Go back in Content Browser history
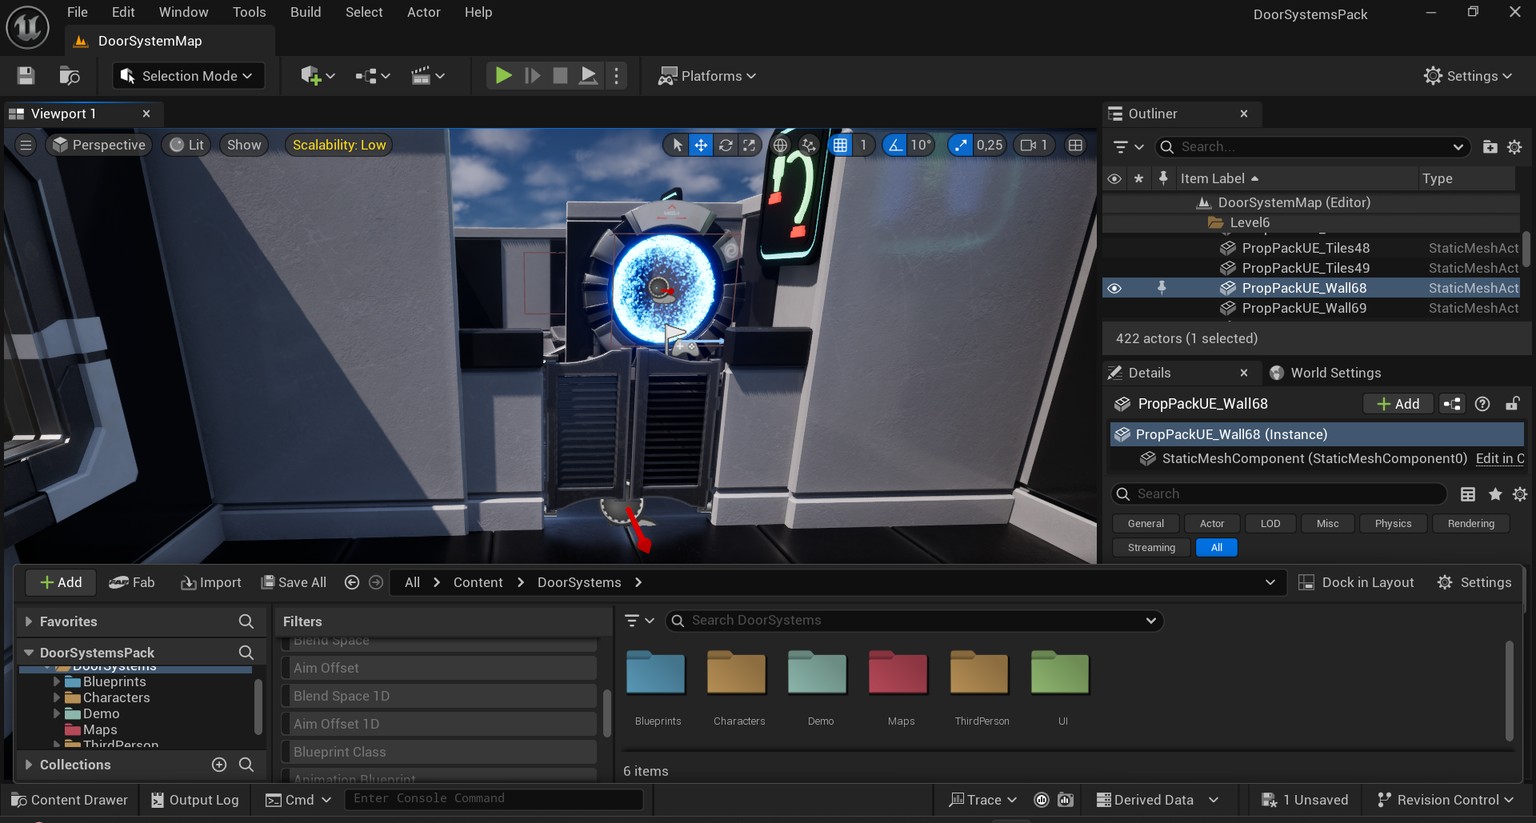Viewport: 1536px width, 823px height. tap(352, 582)
